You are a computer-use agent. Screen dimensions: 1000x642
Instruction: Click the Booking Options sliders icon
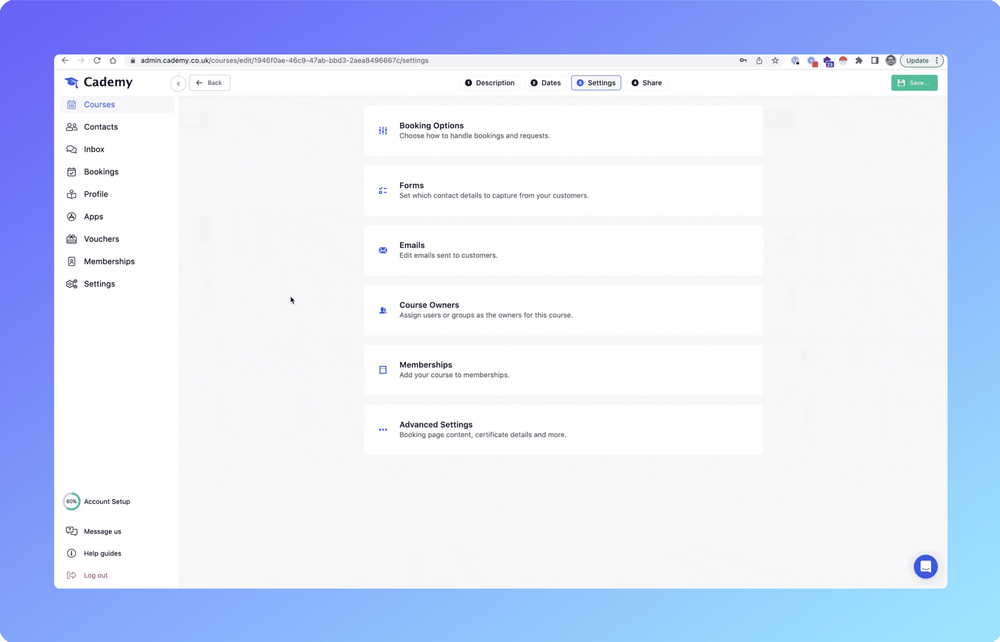tap(383, 131)
